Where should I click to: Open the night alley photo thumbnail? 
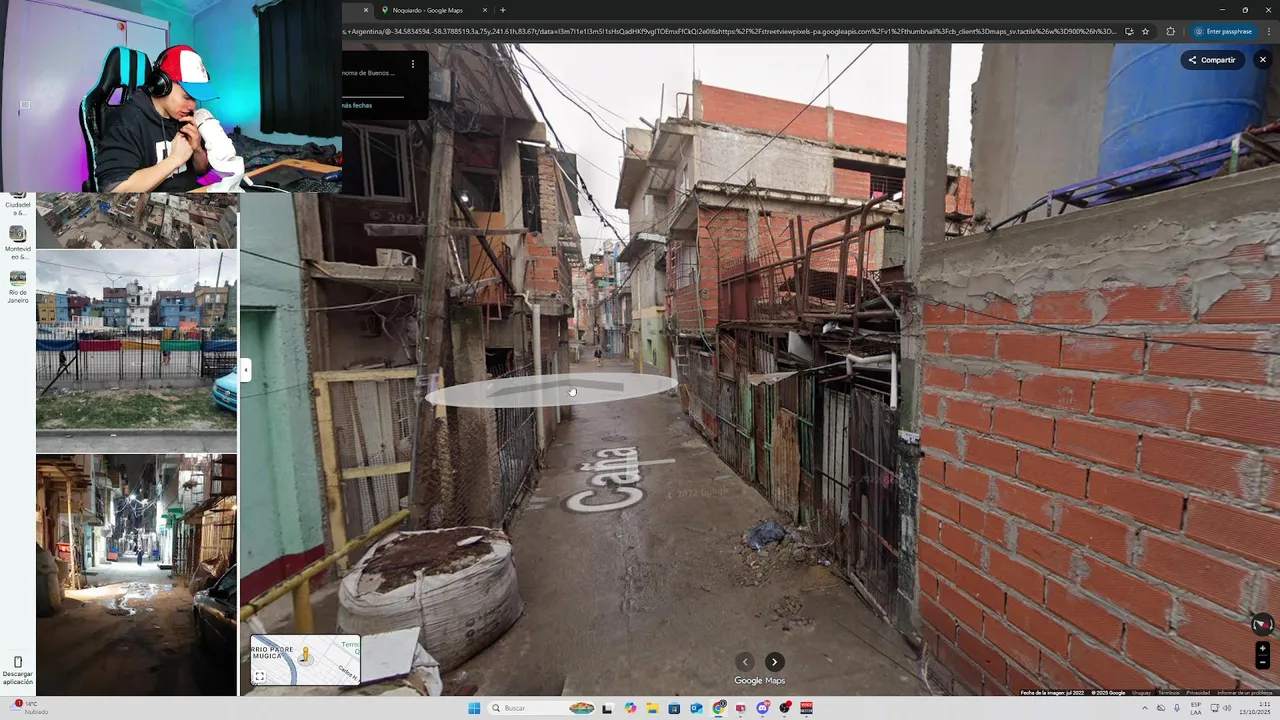[x=137, y=575]
